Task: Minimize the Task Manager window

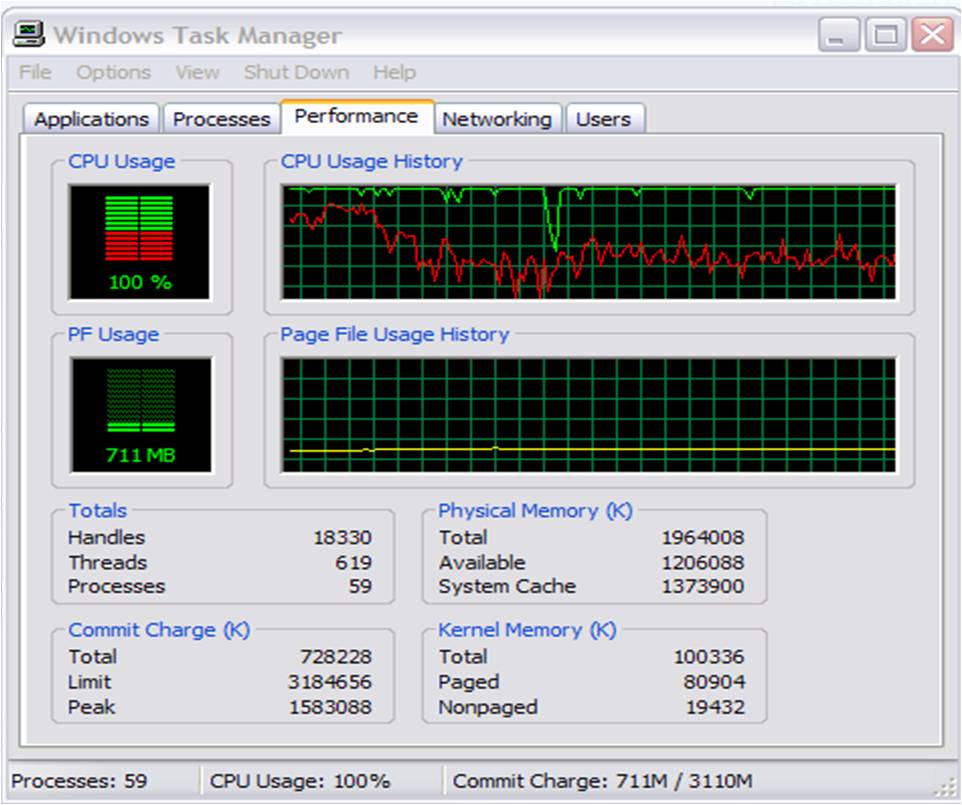Action: coord(838,34)
